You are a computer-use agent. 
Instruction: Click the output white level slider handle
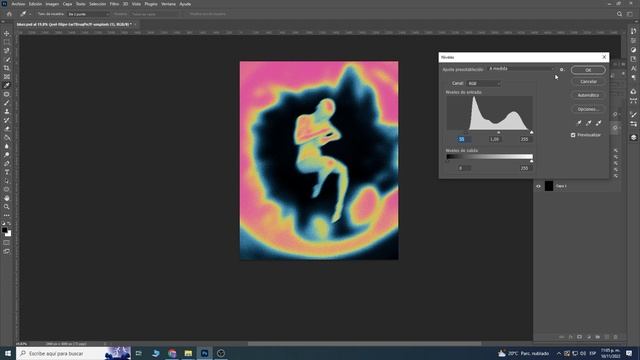[x=531, y=162]
